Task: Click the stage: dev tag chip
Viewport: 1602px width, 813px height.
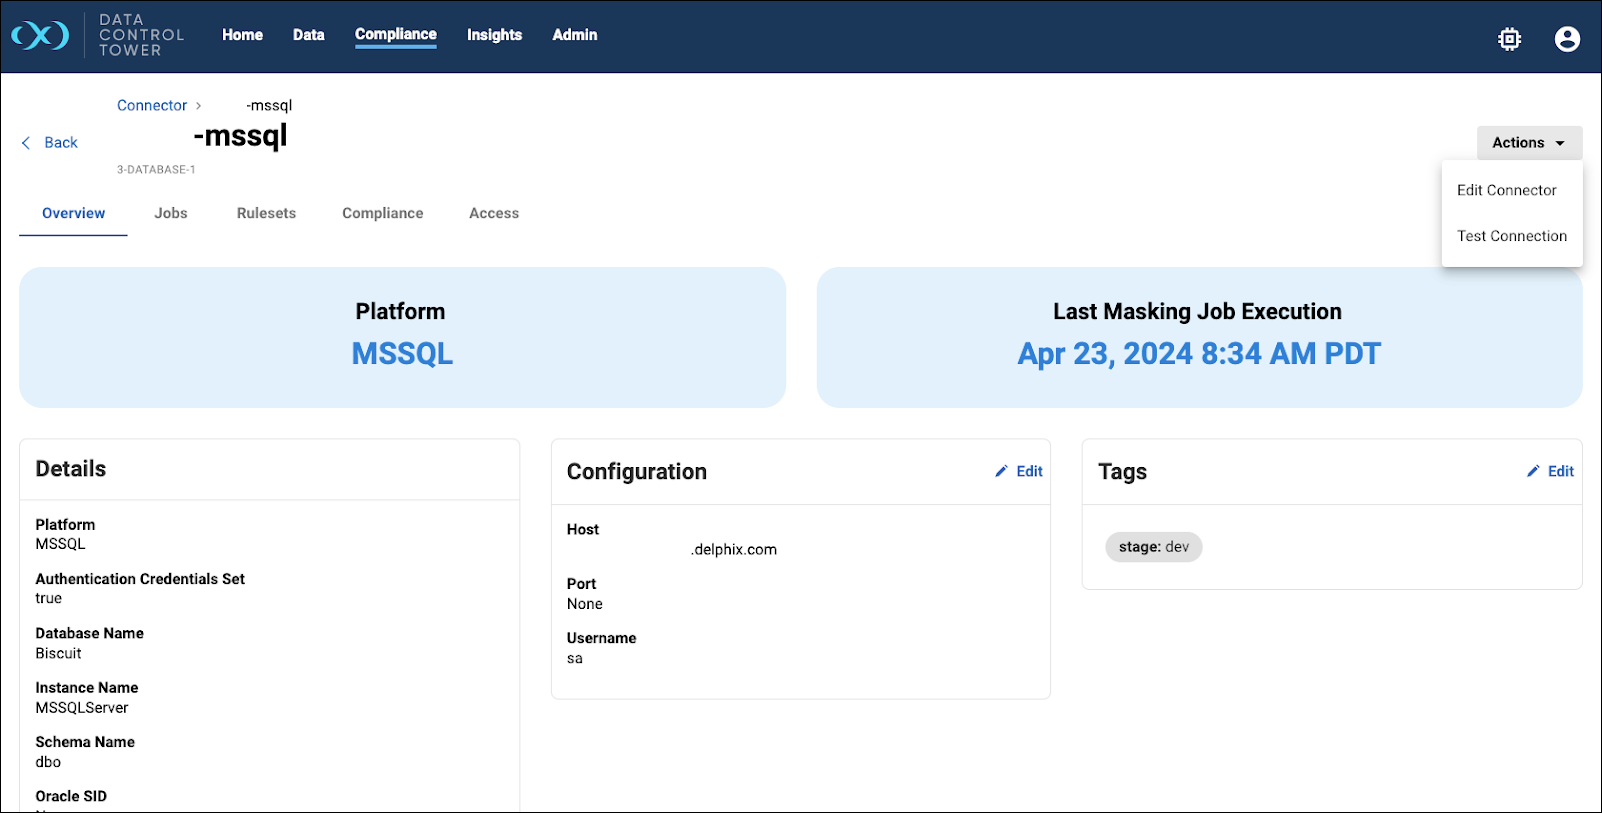Action: tap(1153, 547)
